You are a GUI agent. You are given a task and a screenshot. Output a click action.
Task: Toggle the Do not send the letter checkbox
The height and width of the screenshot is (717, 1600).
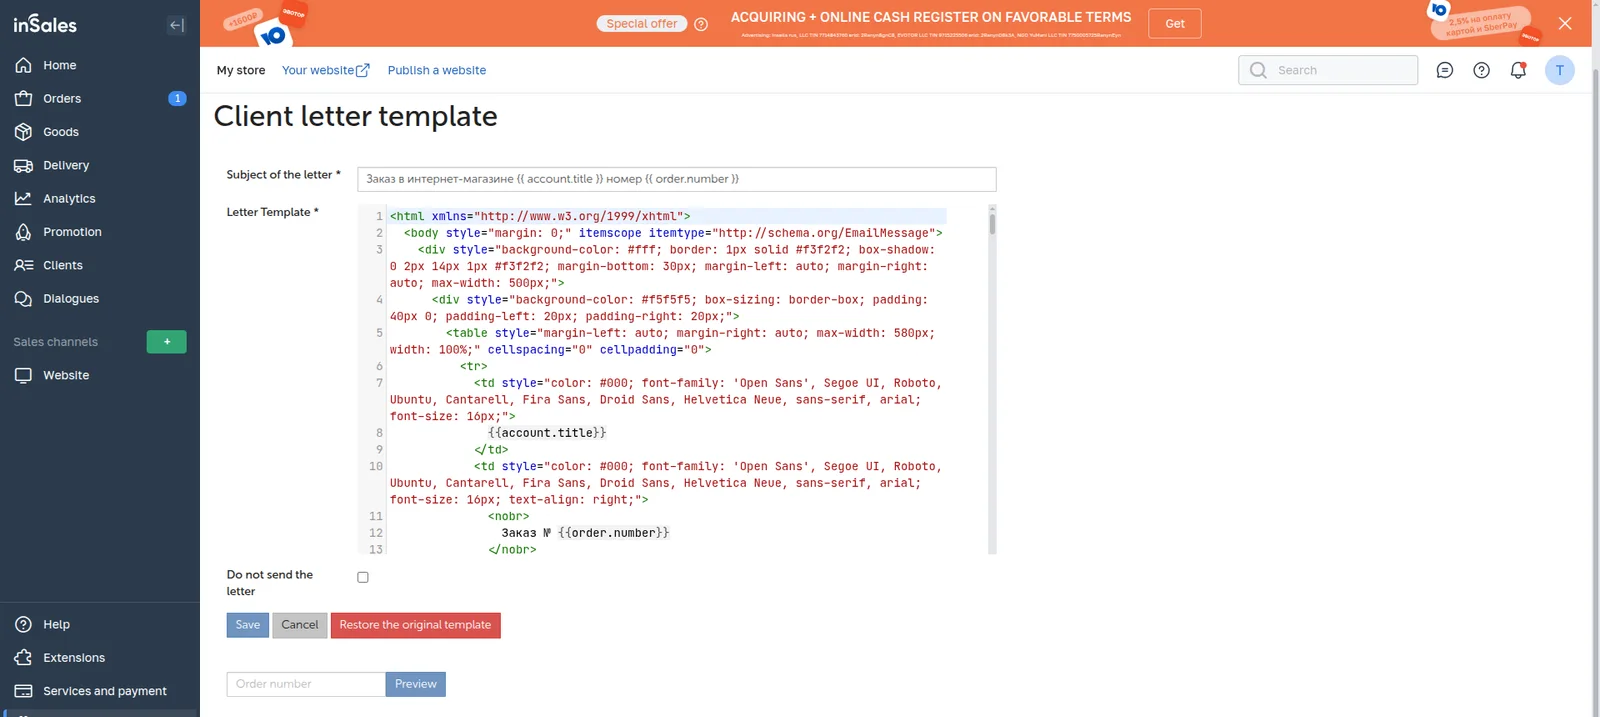[x=363, y=577]
